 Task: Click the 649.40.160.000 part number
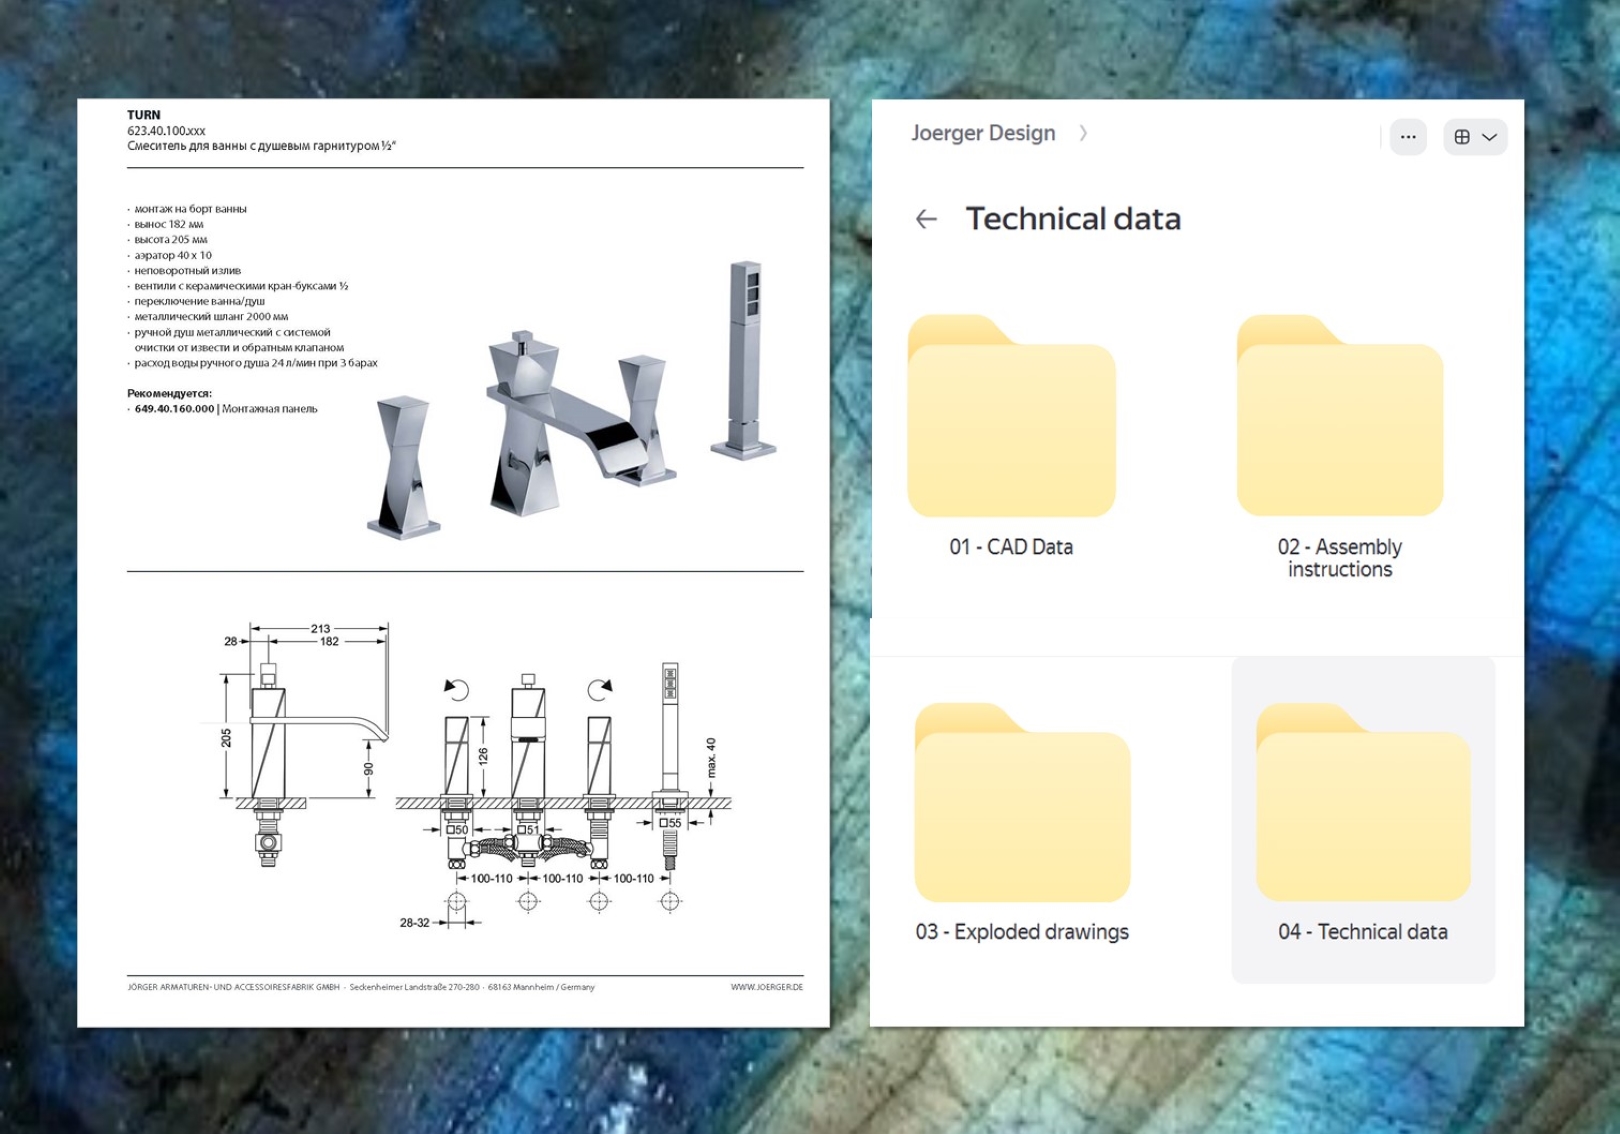[174, 409]
